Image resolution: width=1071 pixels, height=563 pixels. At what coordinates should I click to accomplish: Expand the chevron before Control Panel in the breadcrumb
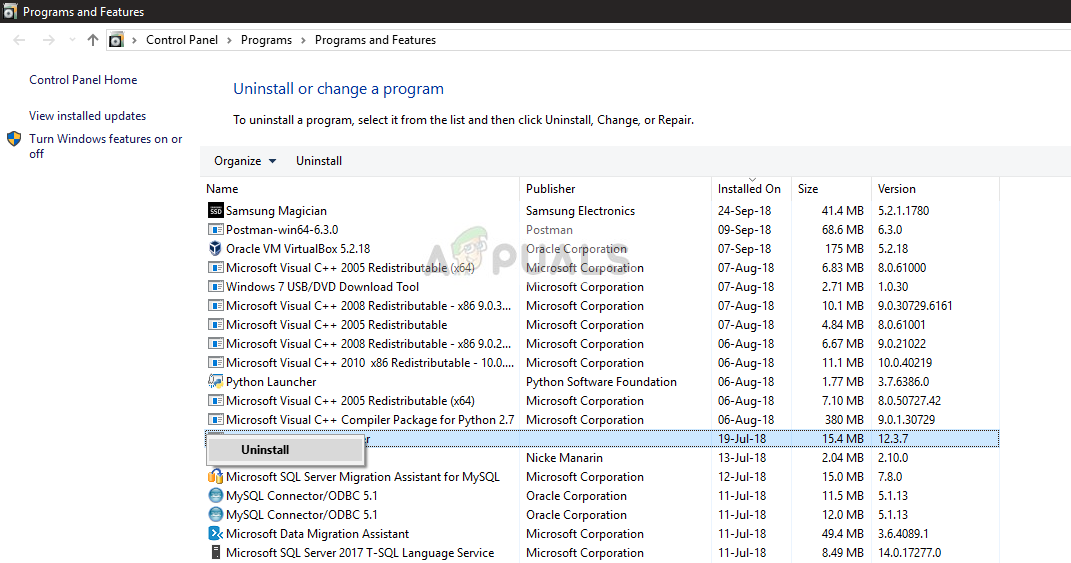[x=134, y=40]
